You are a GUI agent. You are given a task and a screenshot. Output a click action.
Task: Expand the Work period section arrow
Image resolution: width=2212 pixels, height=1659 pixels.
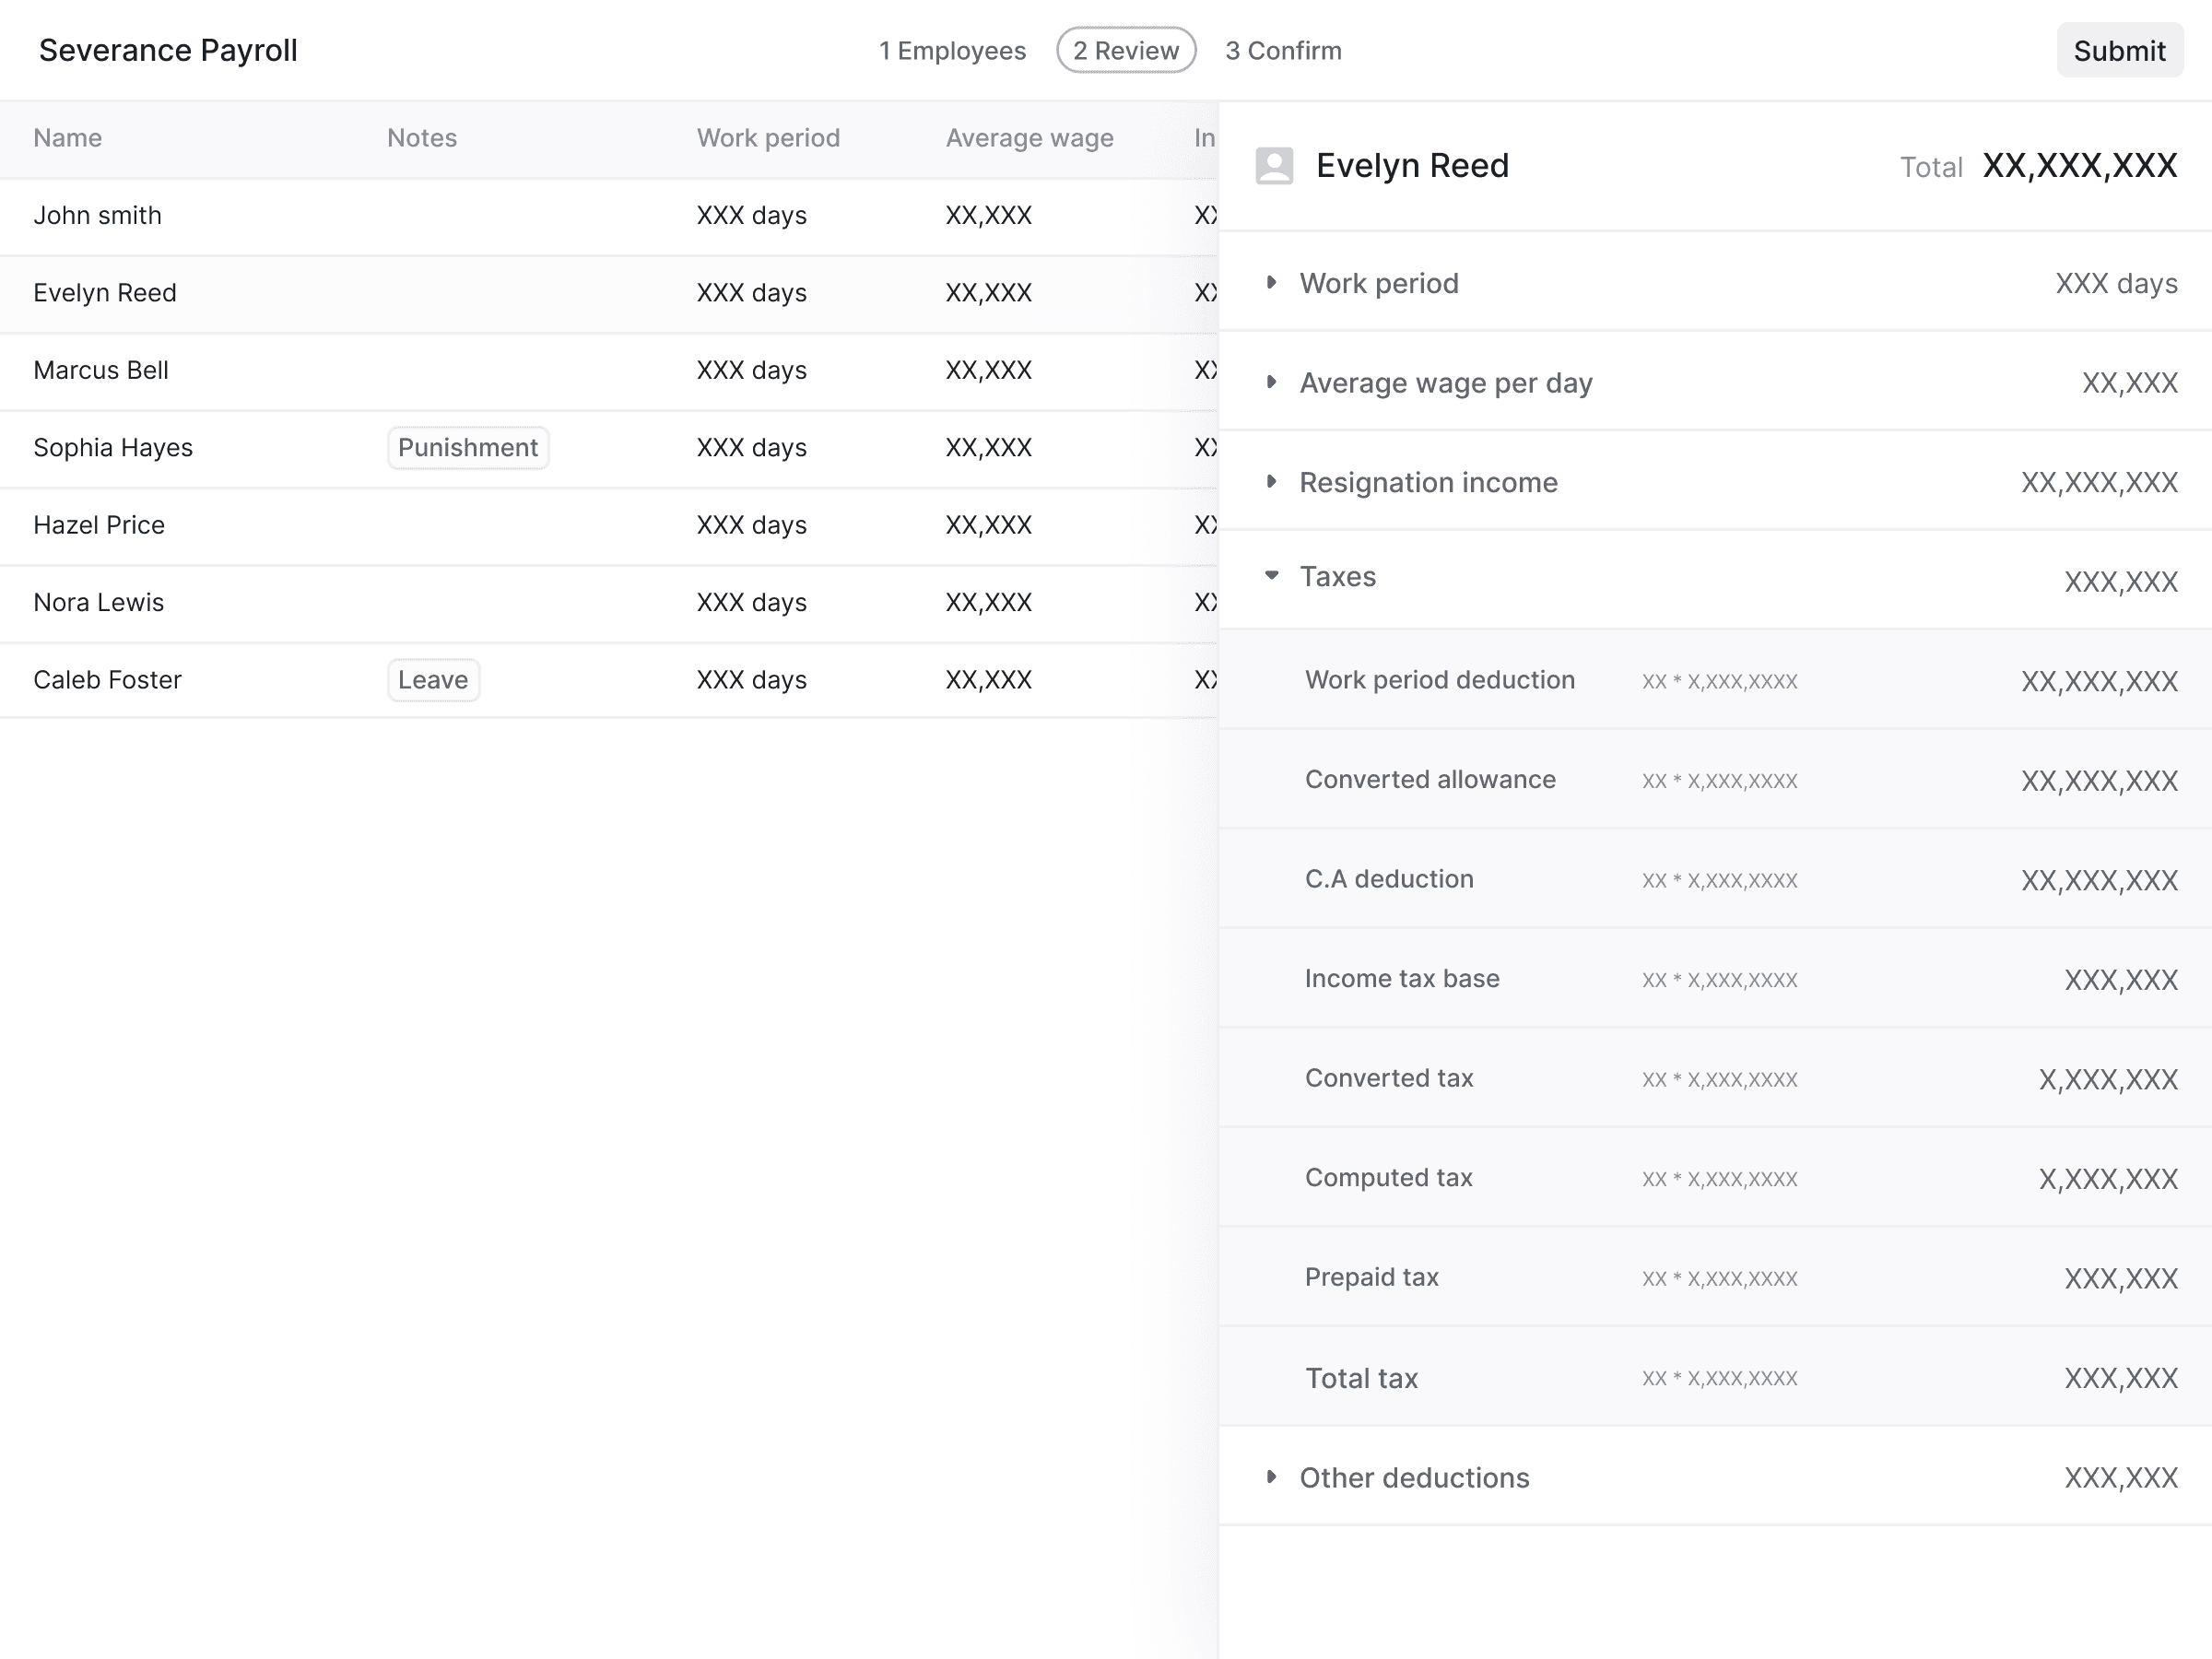coord(1271,282)
